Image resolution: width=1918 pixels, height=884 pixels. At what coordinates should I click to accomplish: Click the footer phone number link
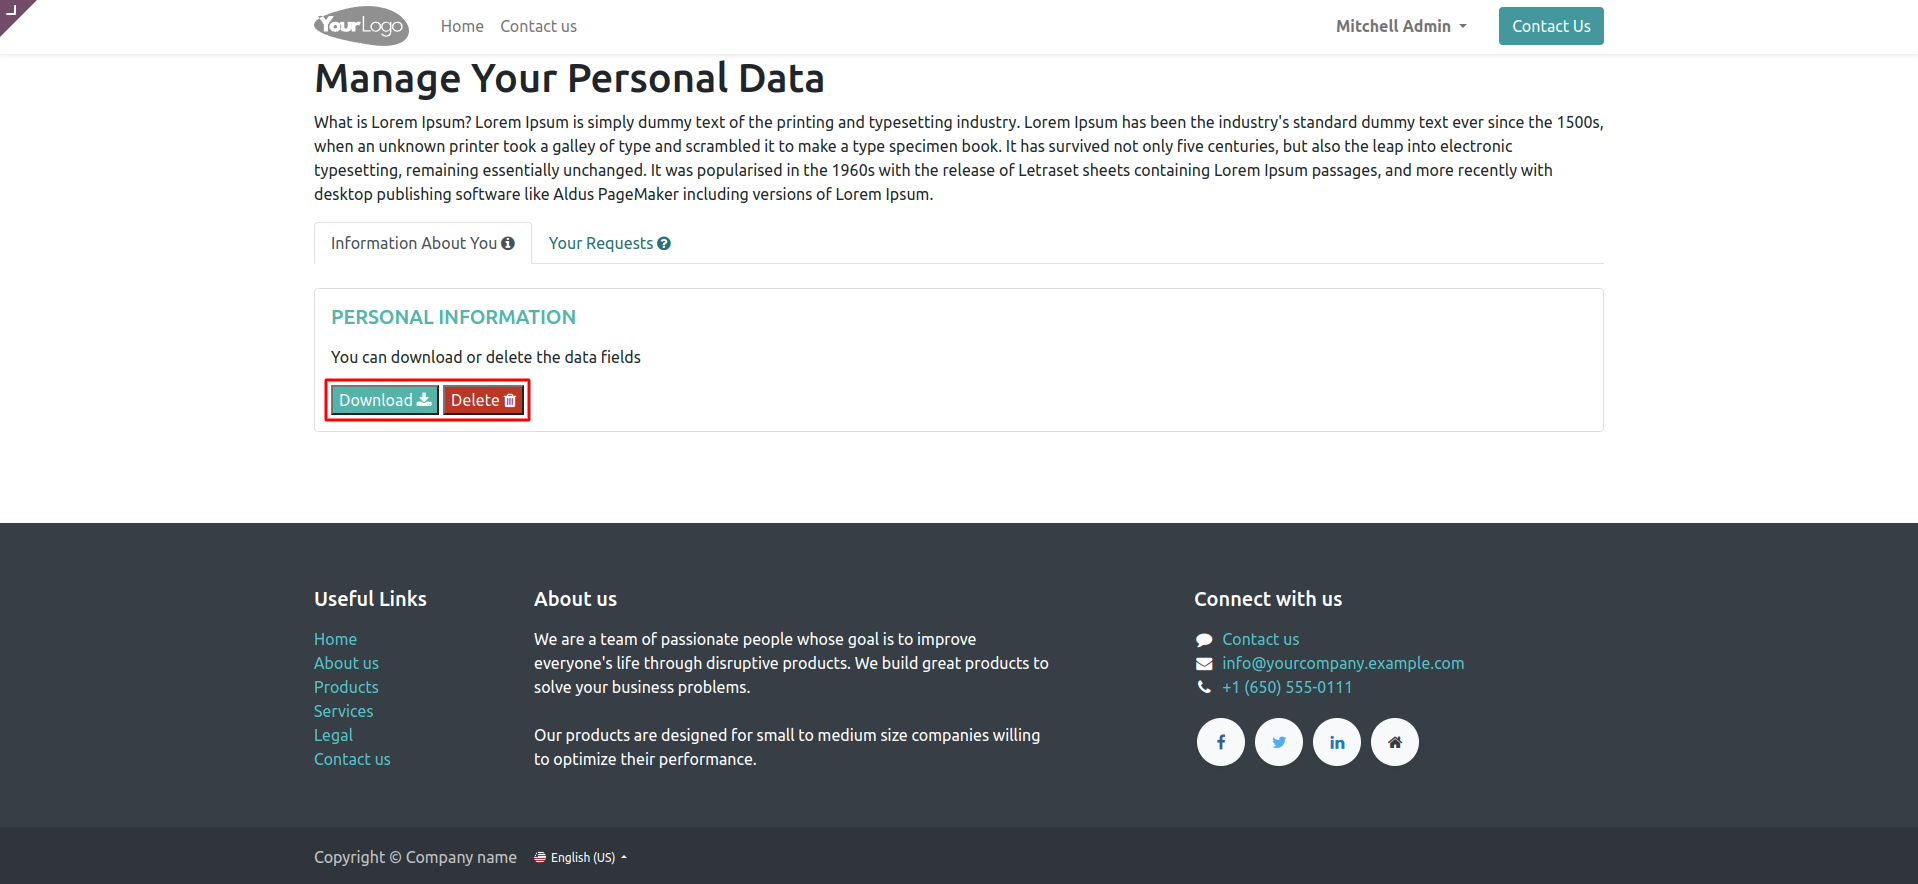tap(1286, 687)
